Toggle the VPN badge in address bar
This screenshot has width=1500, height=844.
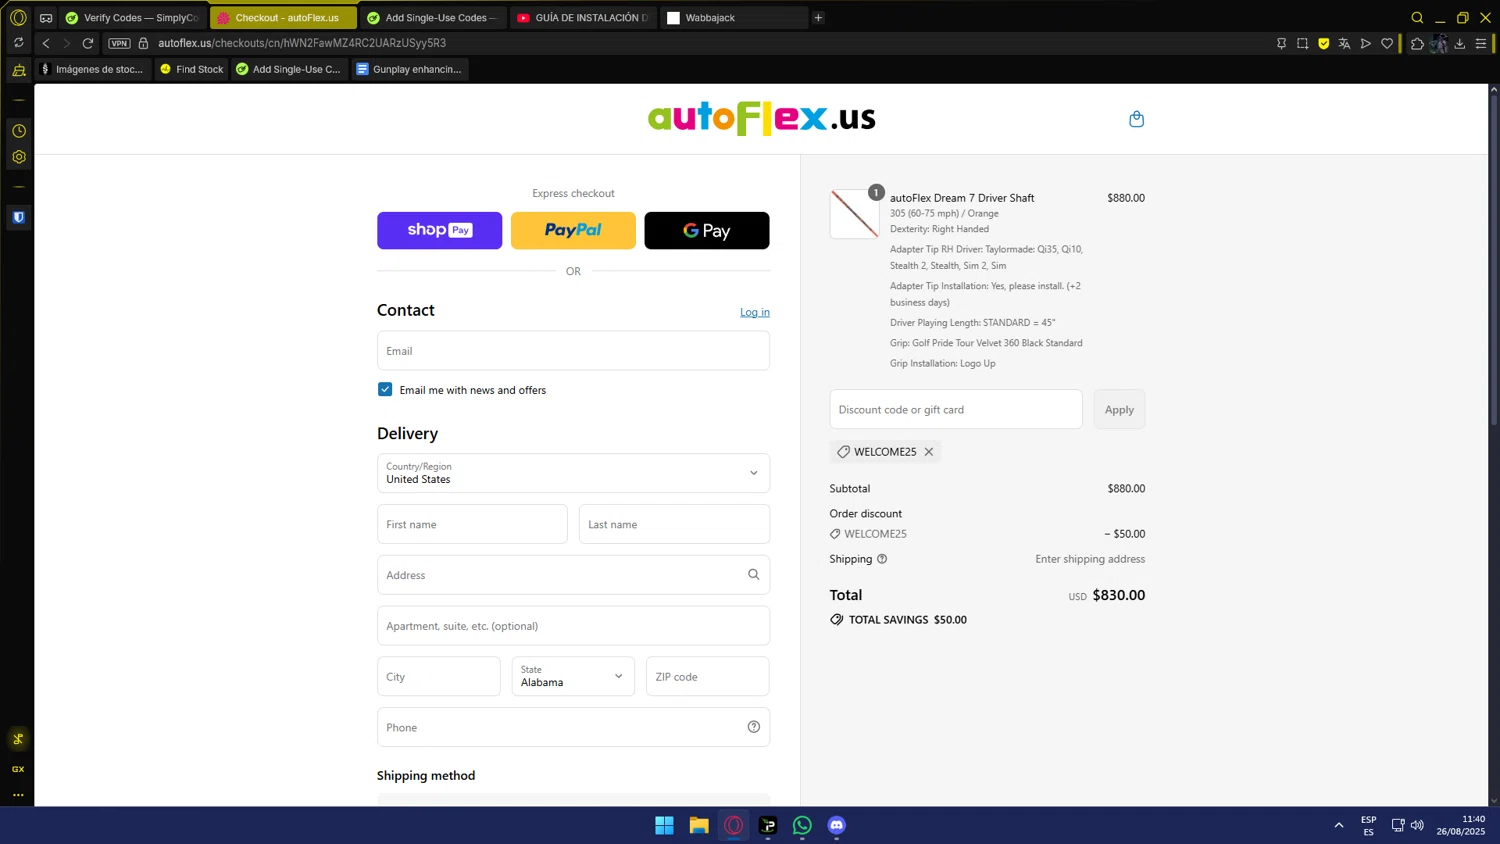(x=119, y=43)
